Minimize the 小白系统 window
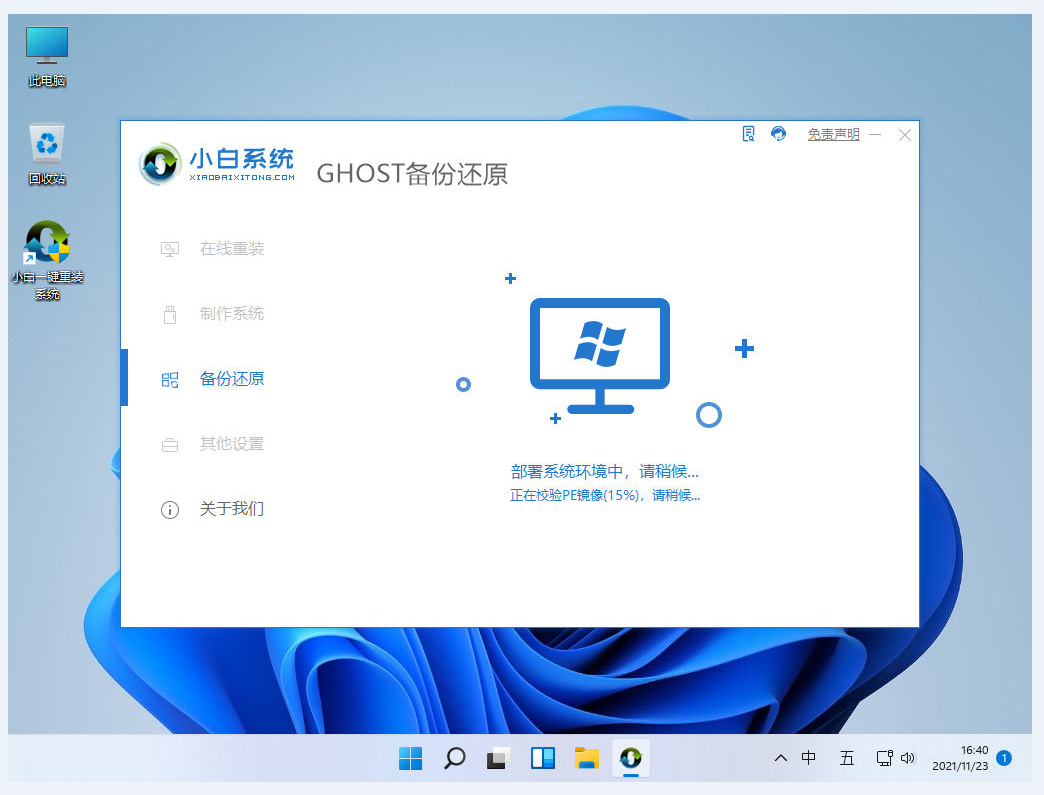The height and width of the screenshot is (795, 1044). pyautogui.click(x=876, y=135)
